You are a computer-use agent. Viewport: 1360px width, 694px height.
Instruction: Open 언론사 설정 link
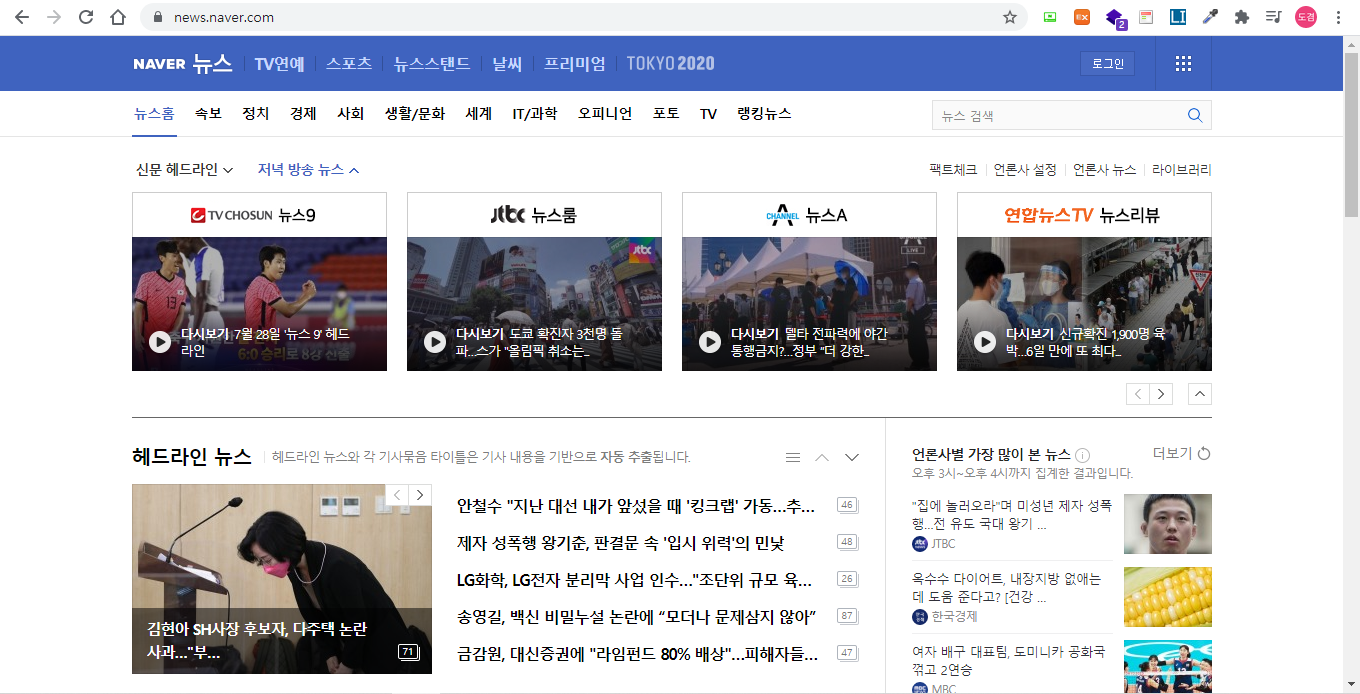tap(1025, 170)
